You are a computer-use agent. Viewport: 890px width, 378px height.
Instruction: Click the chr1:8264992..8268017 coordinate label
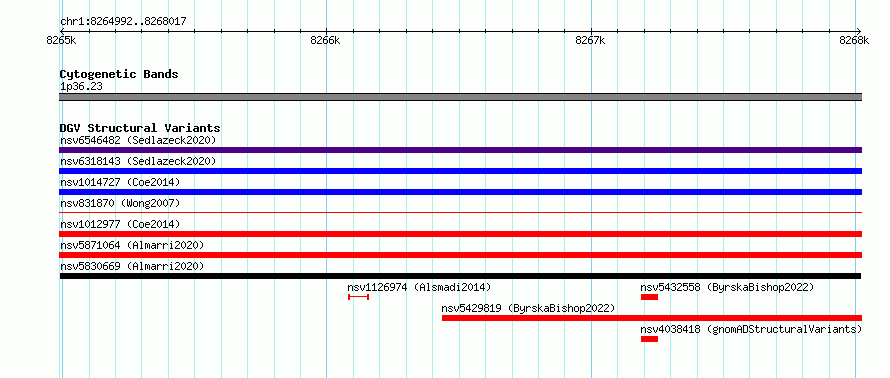click(x=123, y=22)
